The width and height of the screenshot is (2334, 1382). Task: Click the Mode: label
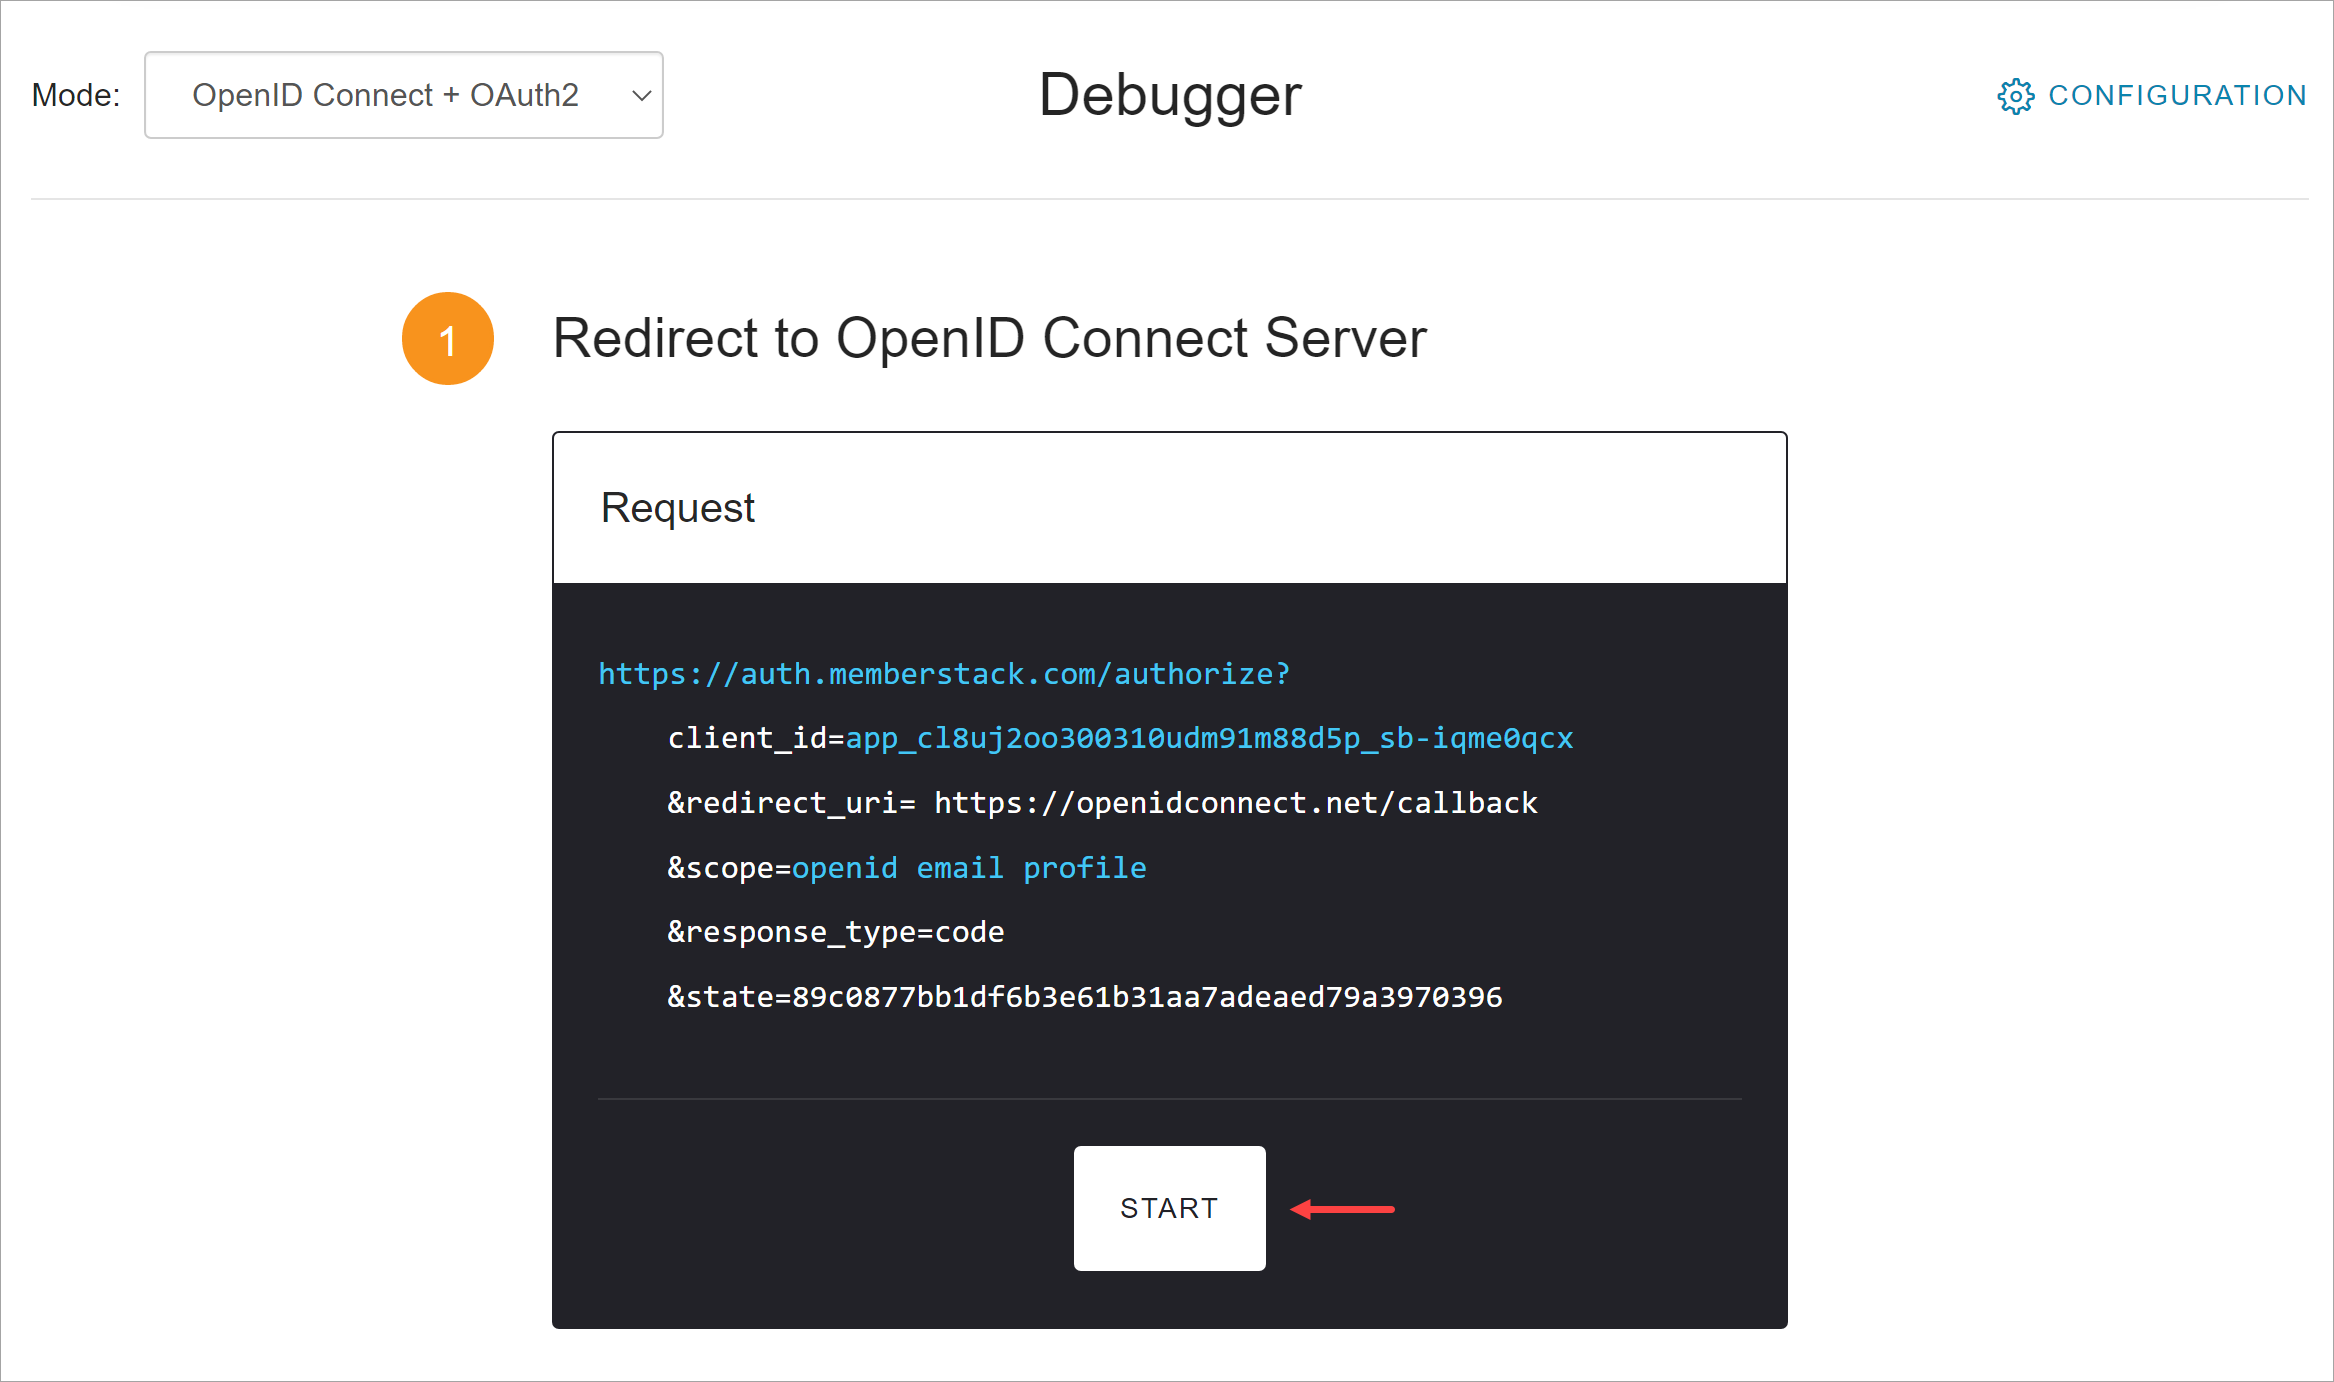[x=76, y=96]
